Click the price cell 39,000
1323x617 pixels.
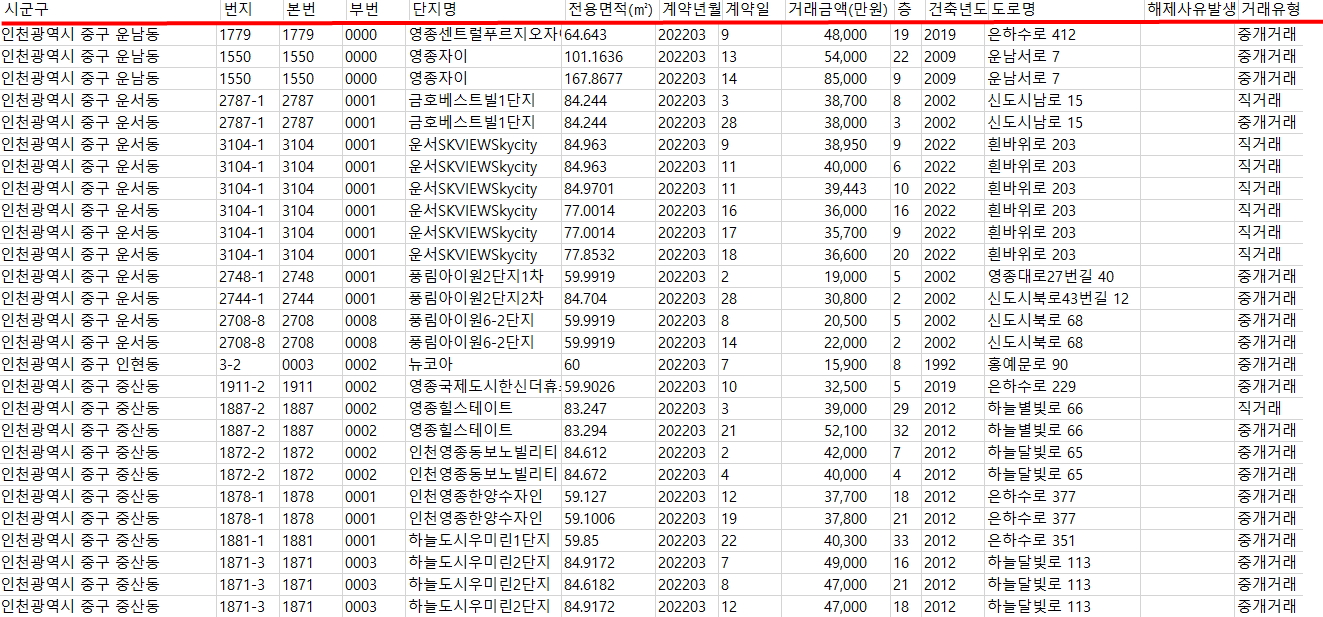846,409
